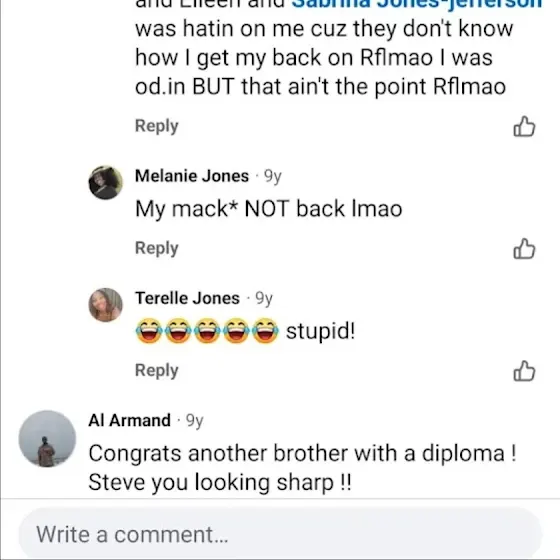Like Terelle Jones' 'stupid!' comment
The width and height of the screenshot is (560, 560).
524,371
